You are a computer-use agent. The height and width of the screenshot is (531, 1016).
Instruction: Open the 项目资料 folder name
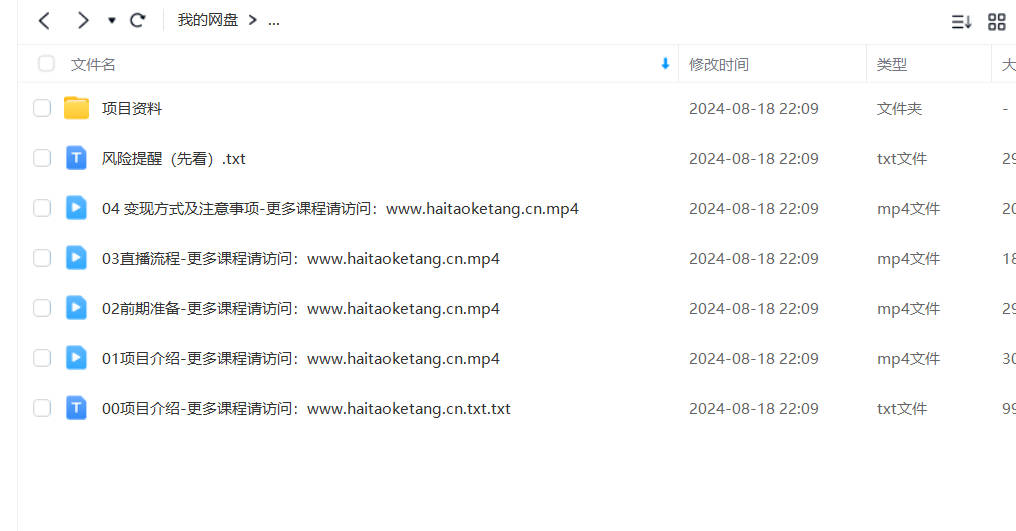coord(132,108)
